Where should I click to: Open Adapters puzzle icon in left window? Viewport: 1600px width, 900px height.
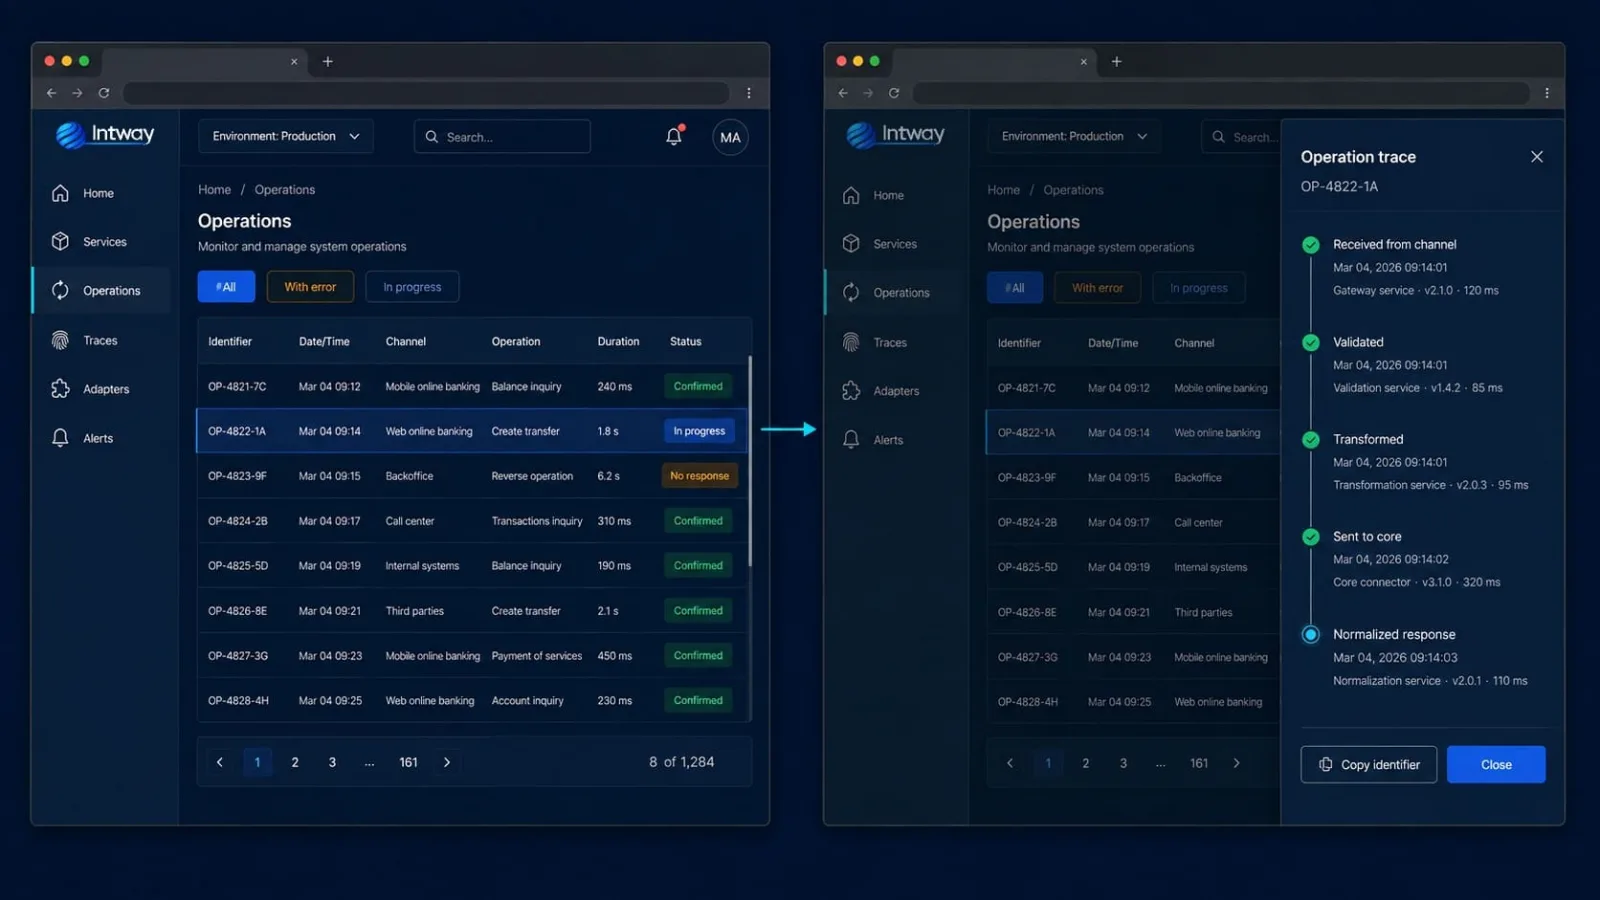pyautogui.click(x=60, y=389)
